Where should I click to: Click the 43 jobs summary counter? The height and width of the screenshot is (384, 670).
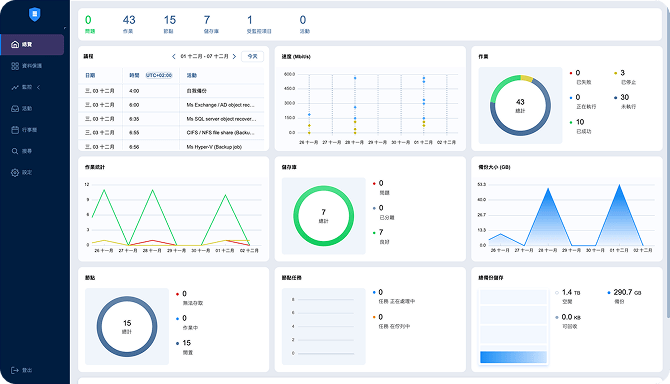coord(129,24)
